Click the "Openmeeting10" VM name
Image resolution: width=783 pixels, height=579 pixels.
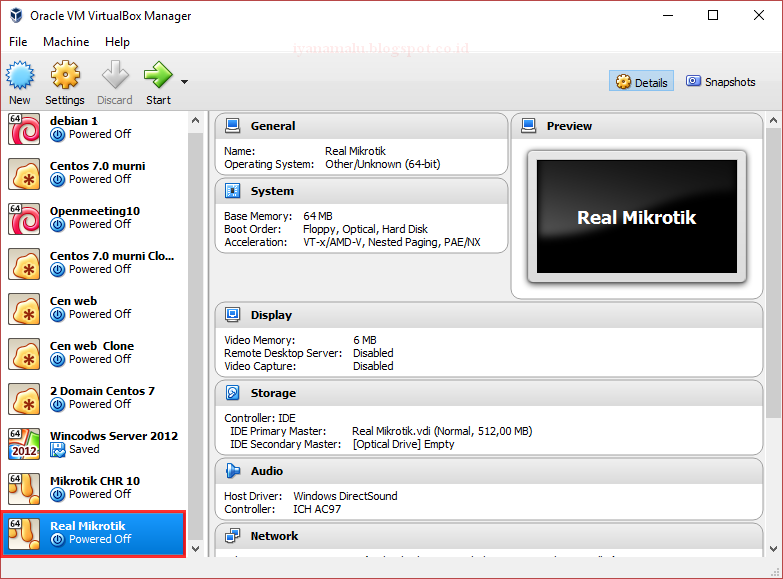(95, 211)
